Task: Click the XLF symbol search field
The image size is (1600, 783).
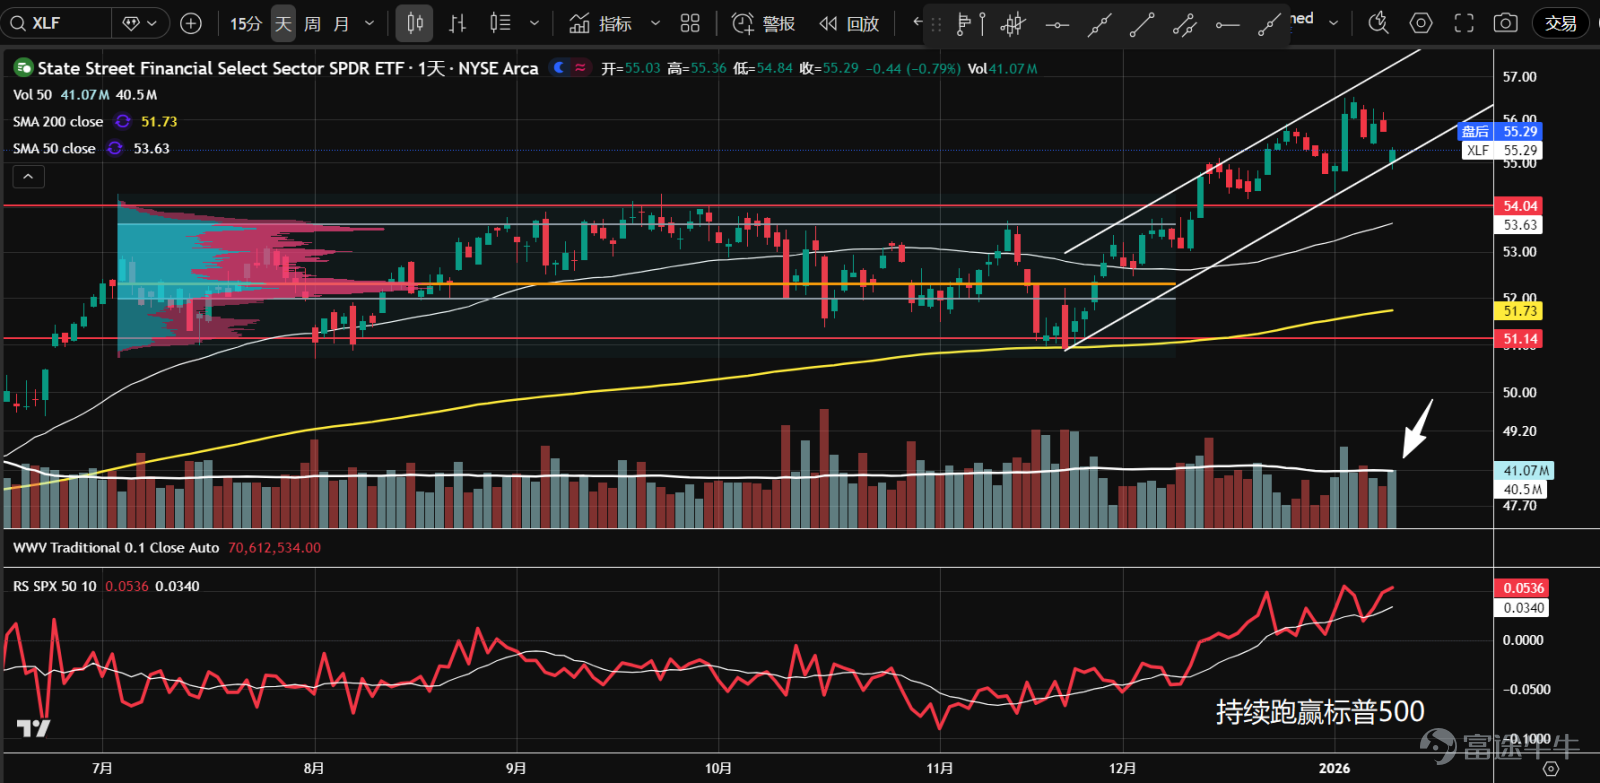Action: 56,23
